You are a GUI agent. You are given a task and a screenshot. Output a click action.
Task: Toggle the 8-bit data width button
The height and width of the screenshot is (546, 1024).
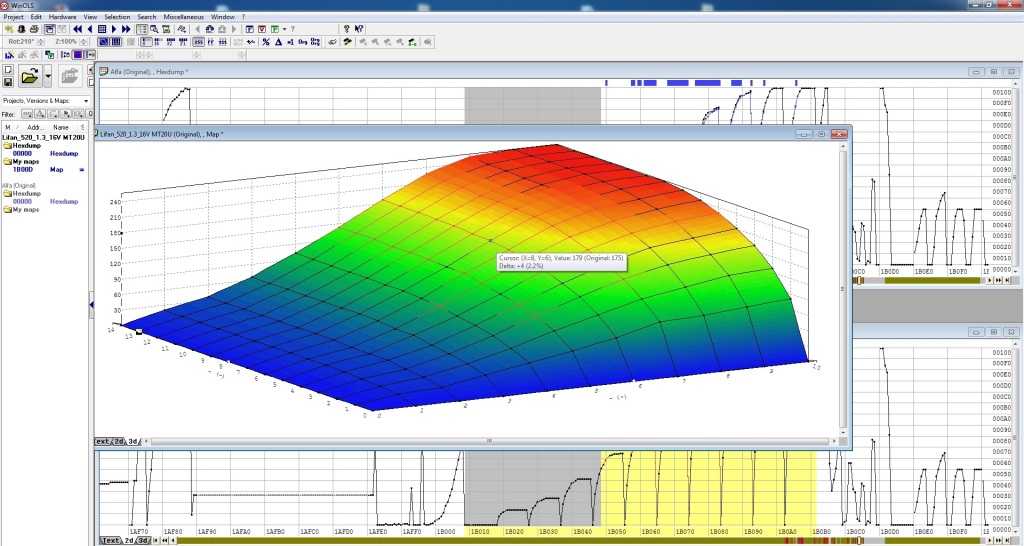coord(146,42)
